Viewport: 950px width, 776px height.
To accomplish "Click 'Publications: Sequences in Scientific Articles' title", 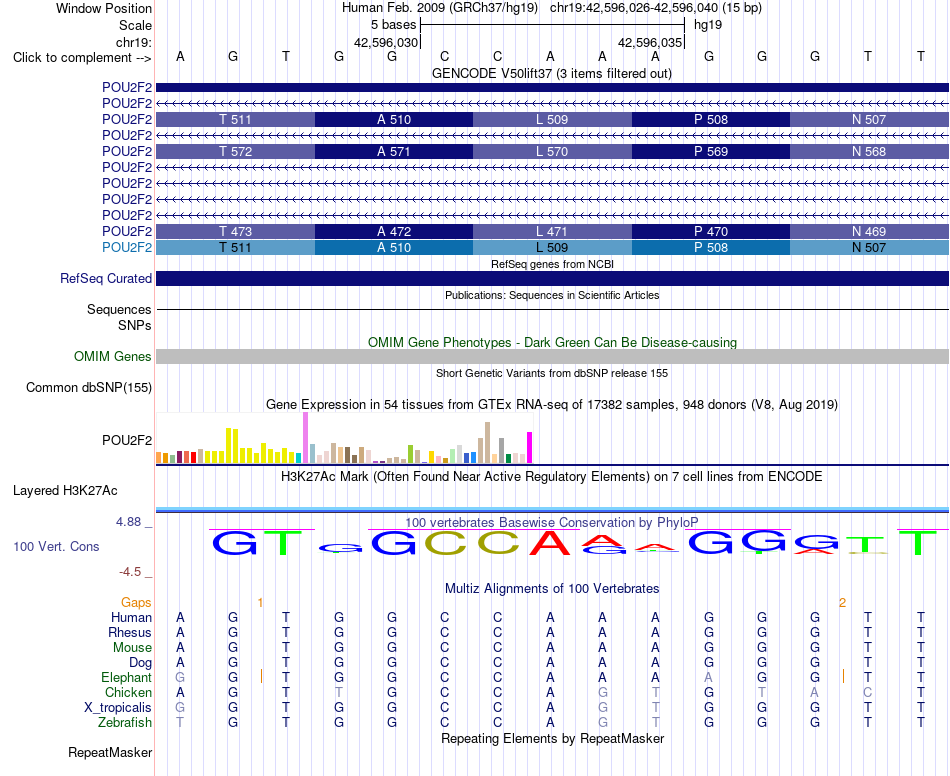I will (552, 295).
